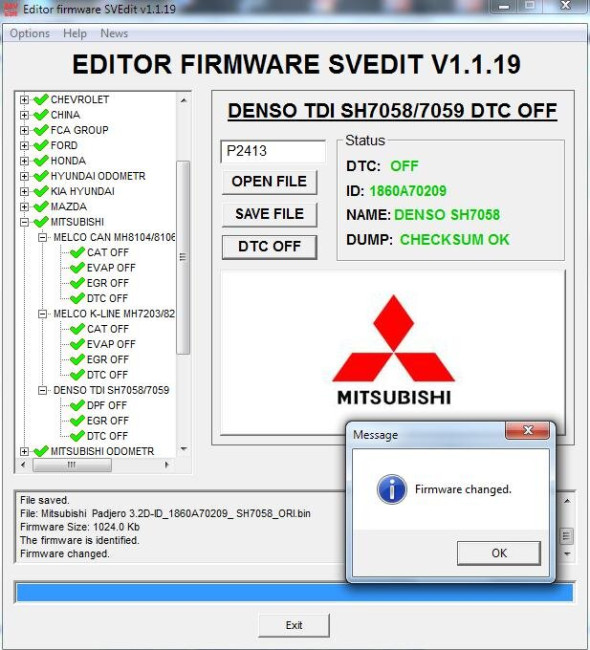Click the OPEN FILE button
This screenshot has height=650, width=590.
270,182
